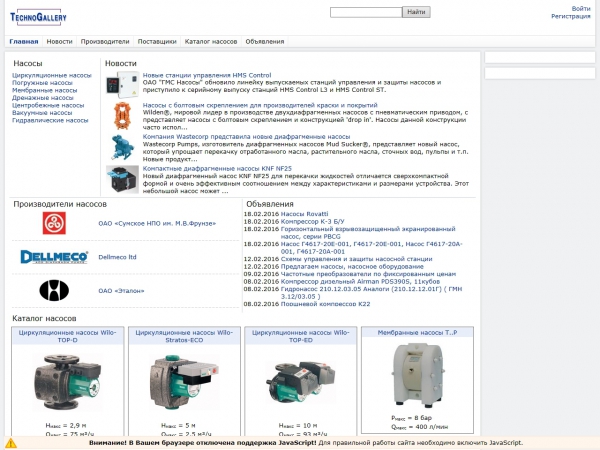Image resolution: width=600 pixels, height=450 pixels.
Task: Open Компактные диафрагменные насосы KNF NF25 link
Action: click(217, 168)
